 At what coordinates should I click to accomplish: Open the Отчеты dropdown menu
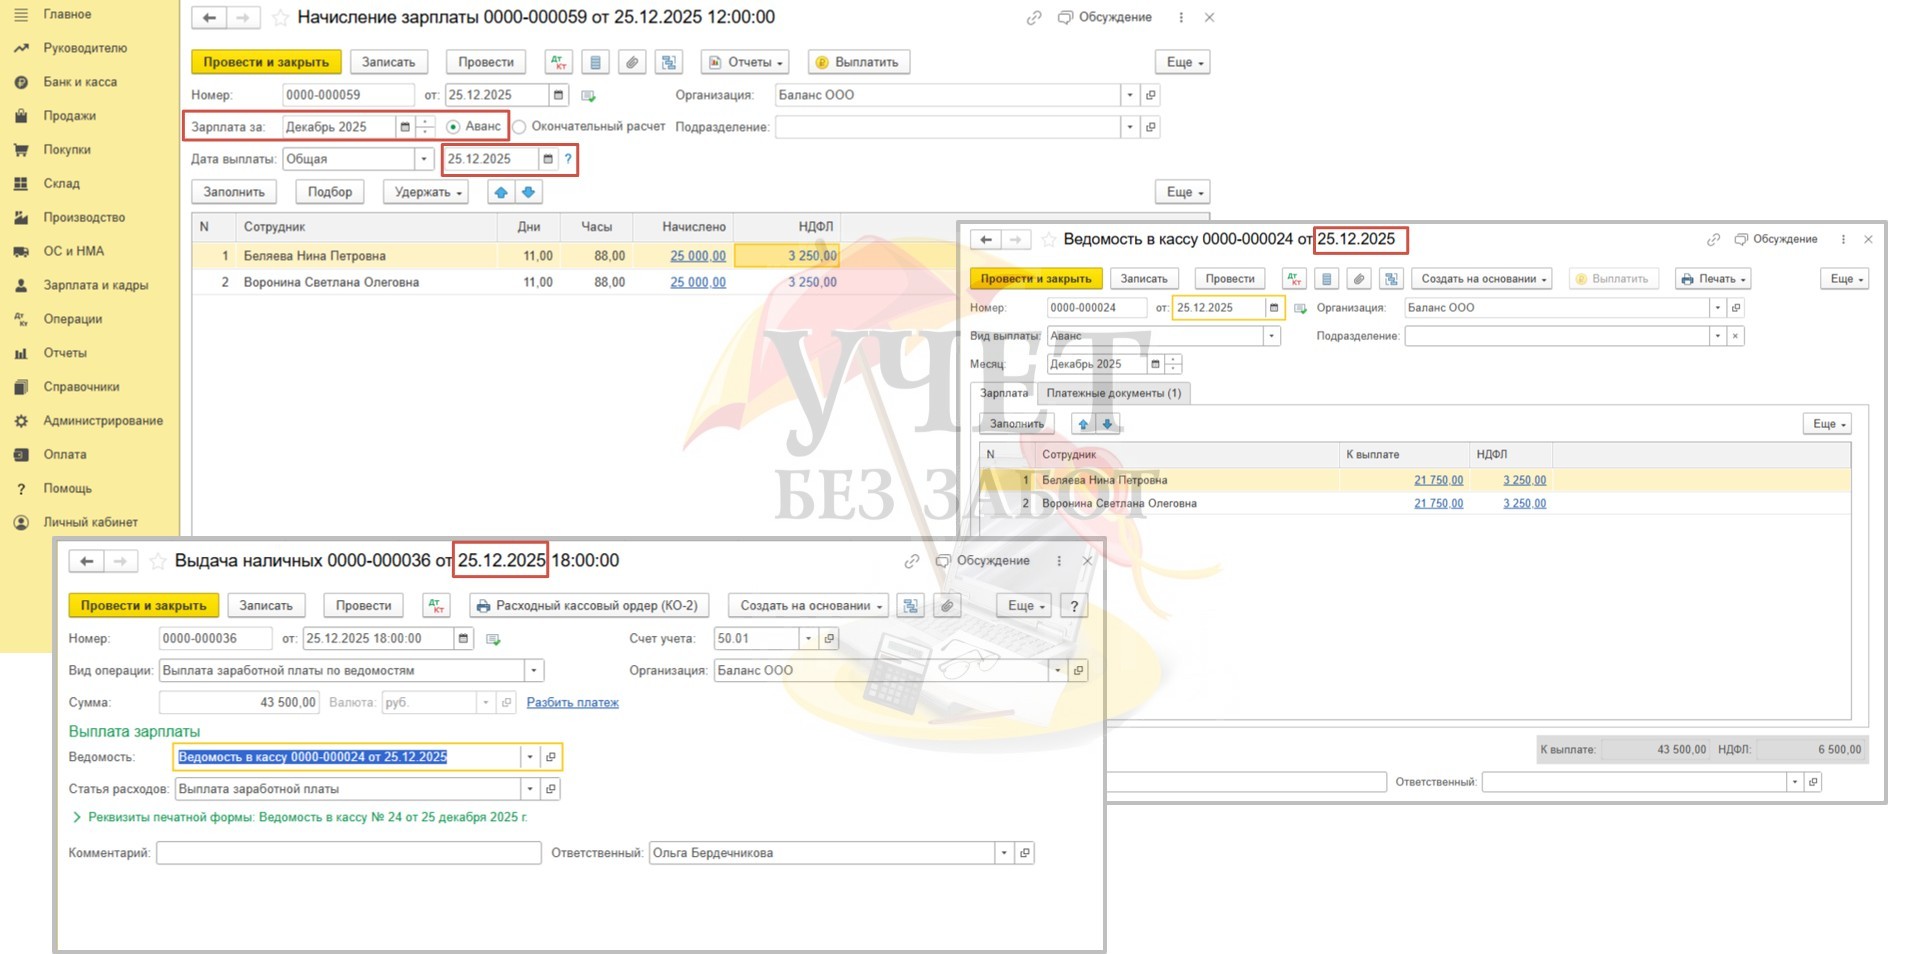pyautogui.click(x=745, y=62)
